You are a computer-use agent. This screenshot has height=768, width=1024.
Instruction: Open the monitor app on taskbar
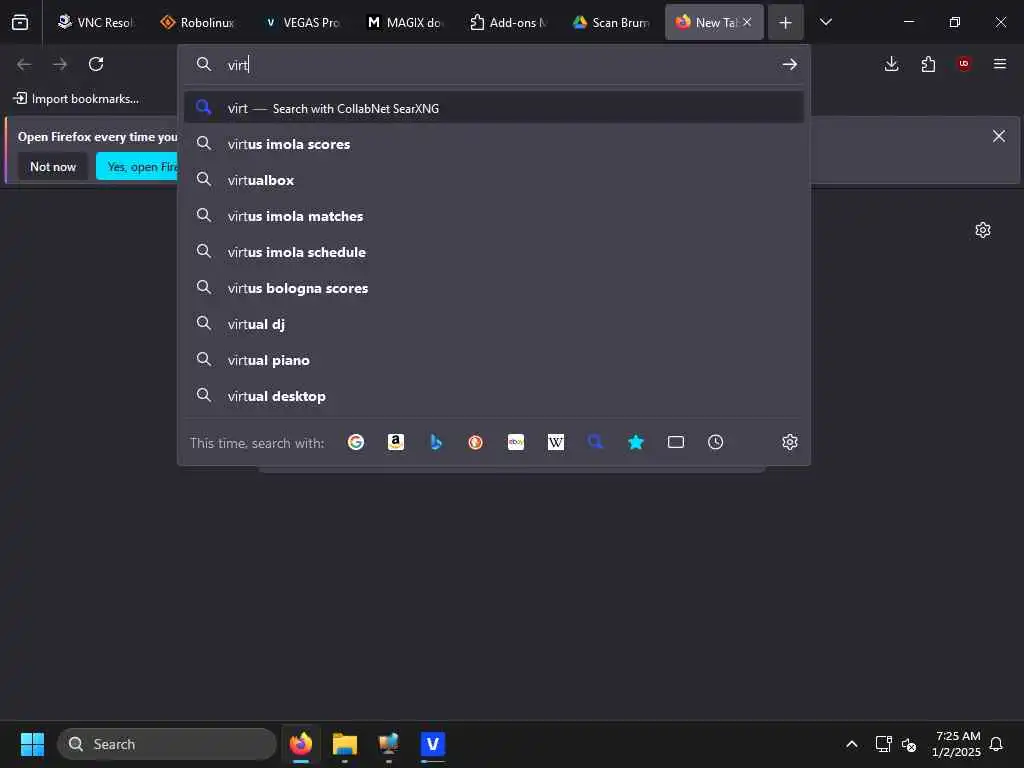pos(389,744)
